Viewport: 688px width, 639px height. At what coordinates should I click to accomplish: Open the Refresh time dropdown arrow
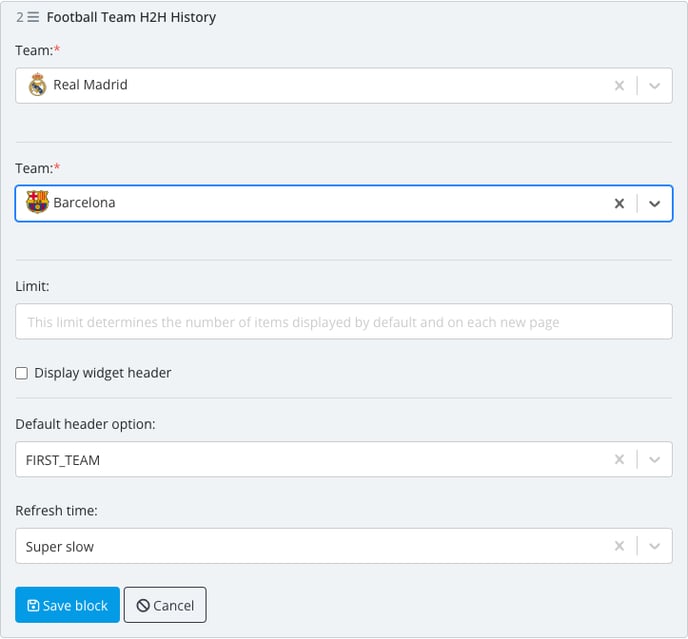[654, 546]
